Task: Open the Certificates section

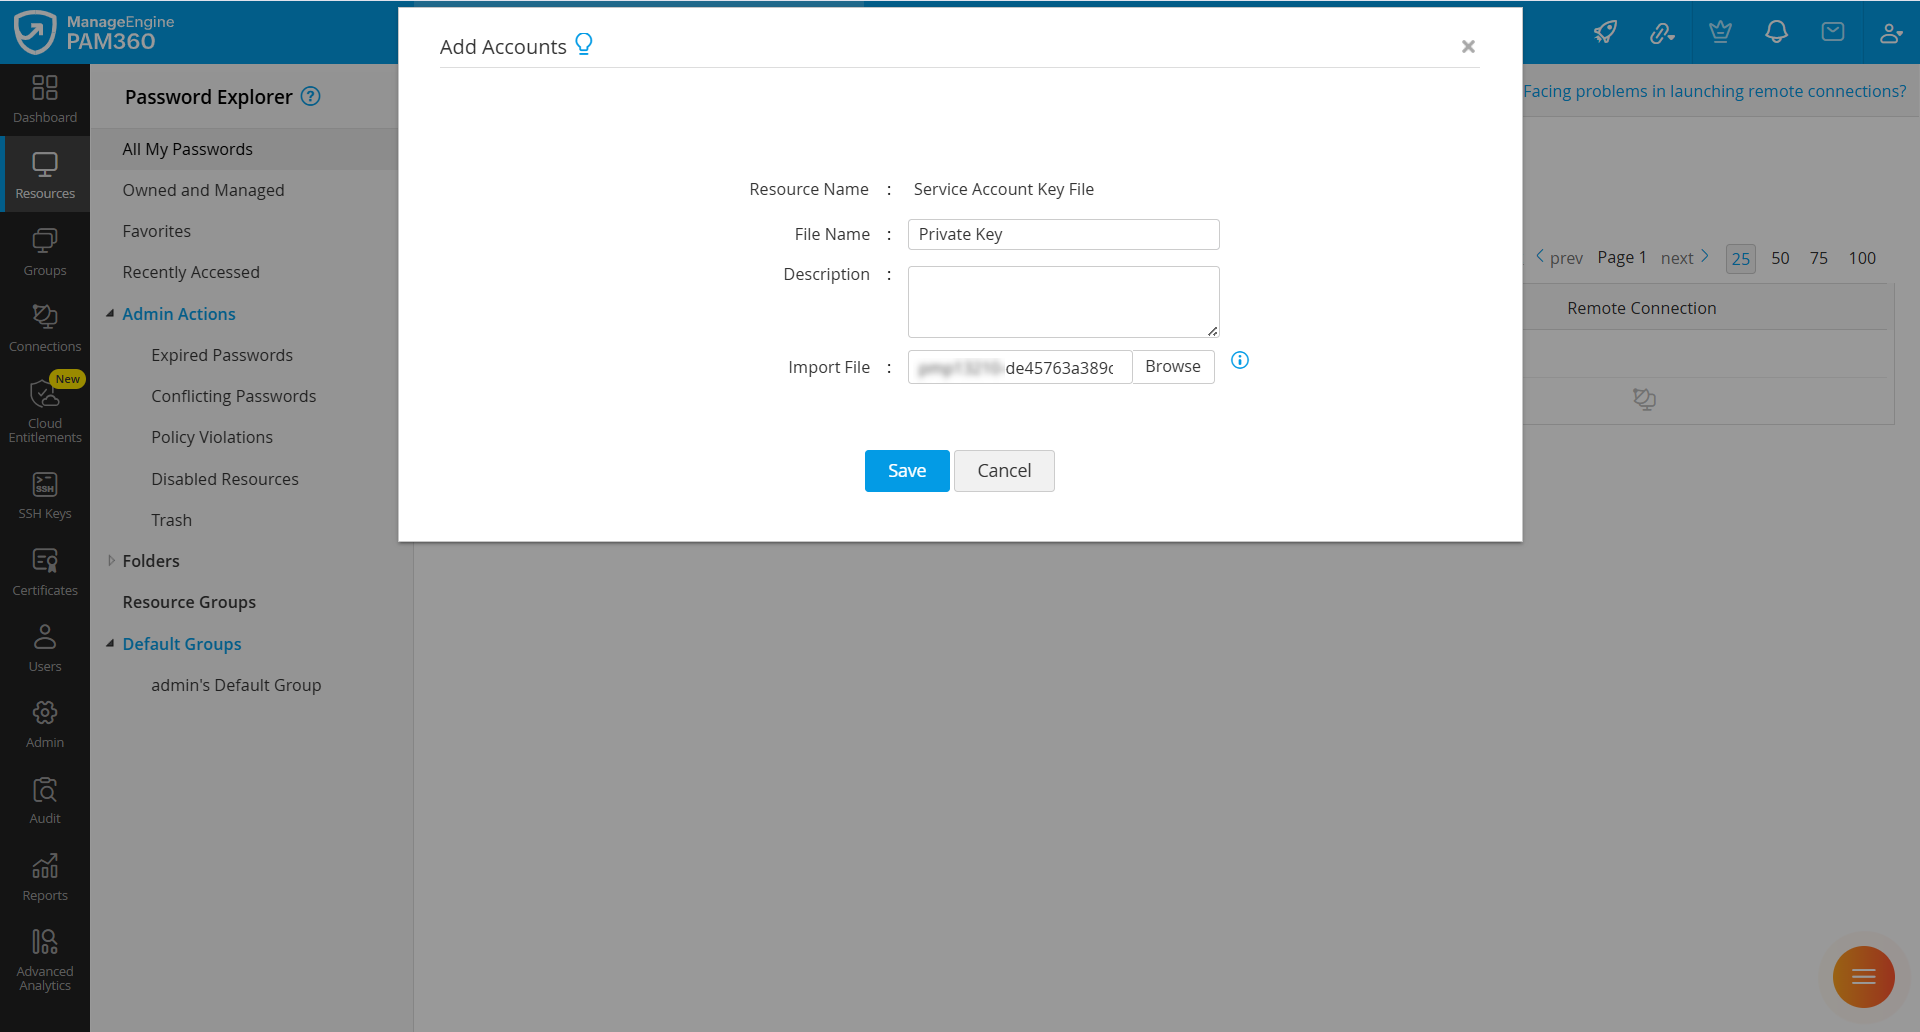Action: [45, 569]
